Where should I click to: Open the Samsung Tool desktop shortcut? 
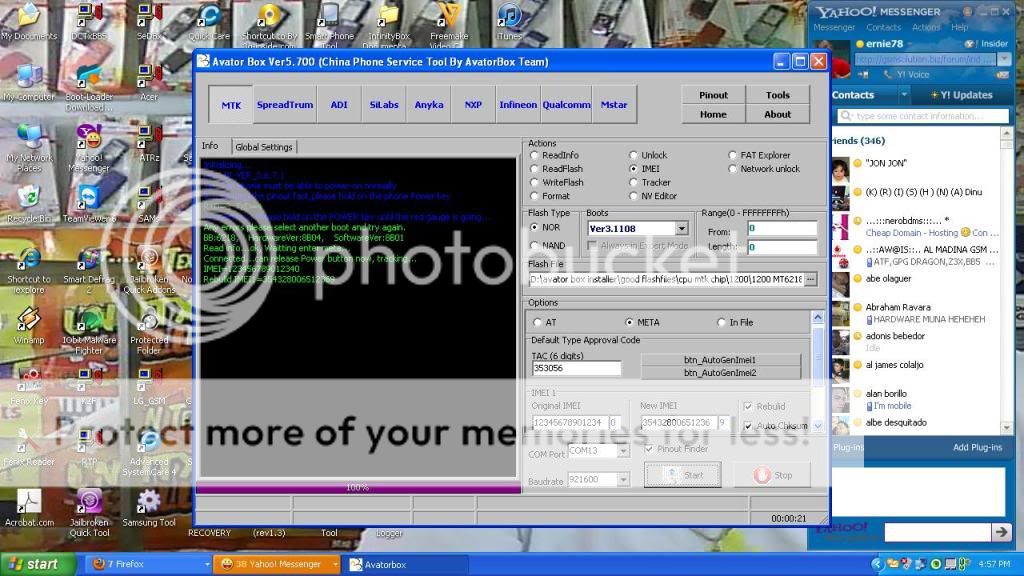click(148, 502)
